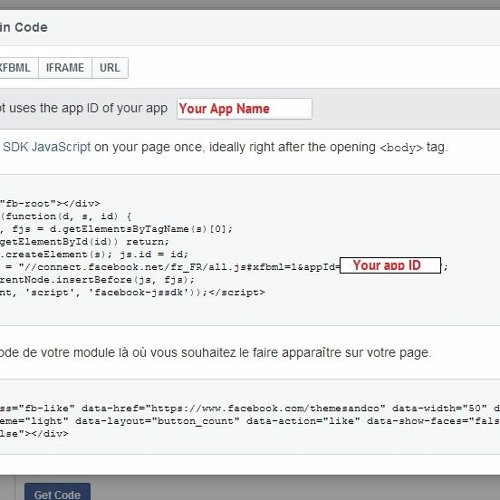
Task: Click the body tag text in the instructions
Action: 401,148
